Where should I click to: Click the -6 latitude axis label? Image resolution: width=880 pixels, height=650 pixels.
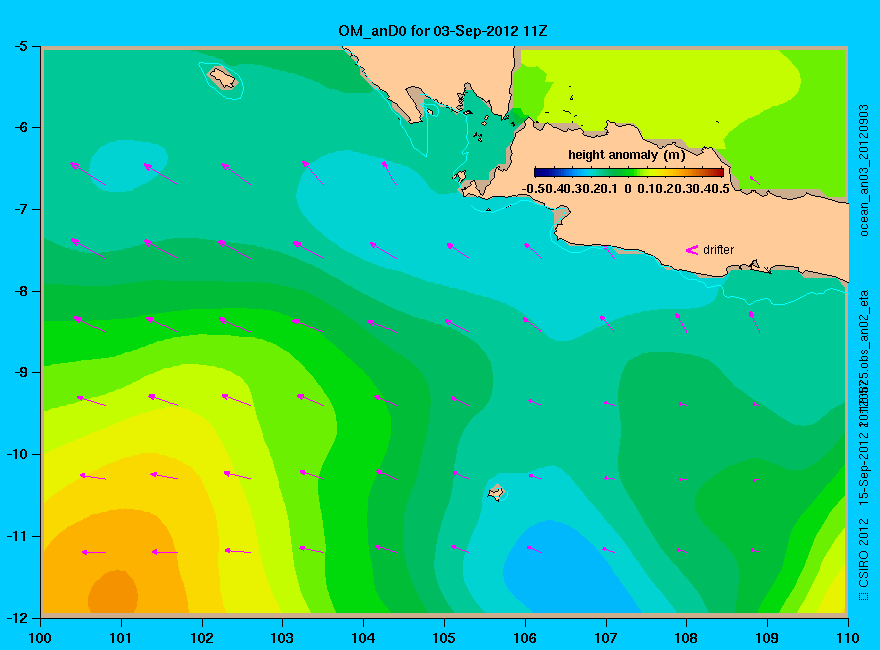click(x=20, y=127)
